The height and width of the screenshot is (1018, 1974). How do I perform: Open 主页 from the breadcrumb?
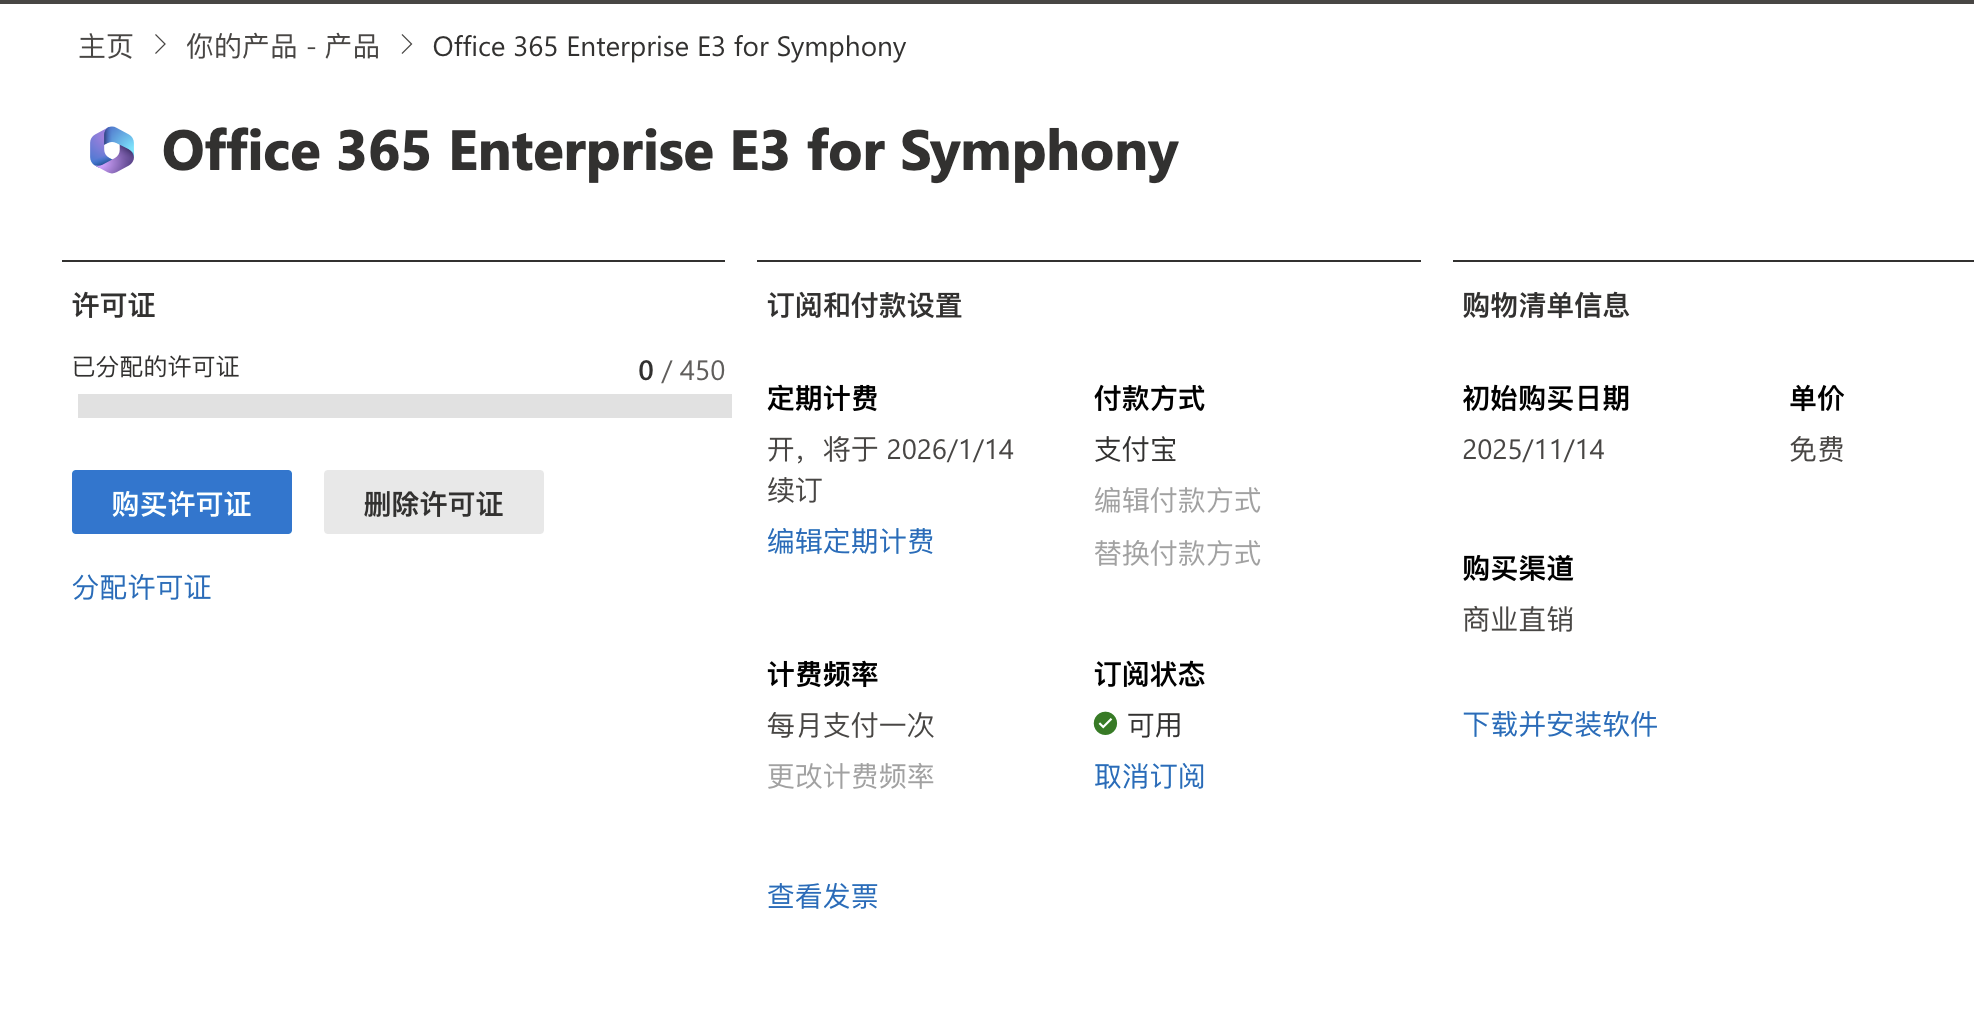pos(105,46)
